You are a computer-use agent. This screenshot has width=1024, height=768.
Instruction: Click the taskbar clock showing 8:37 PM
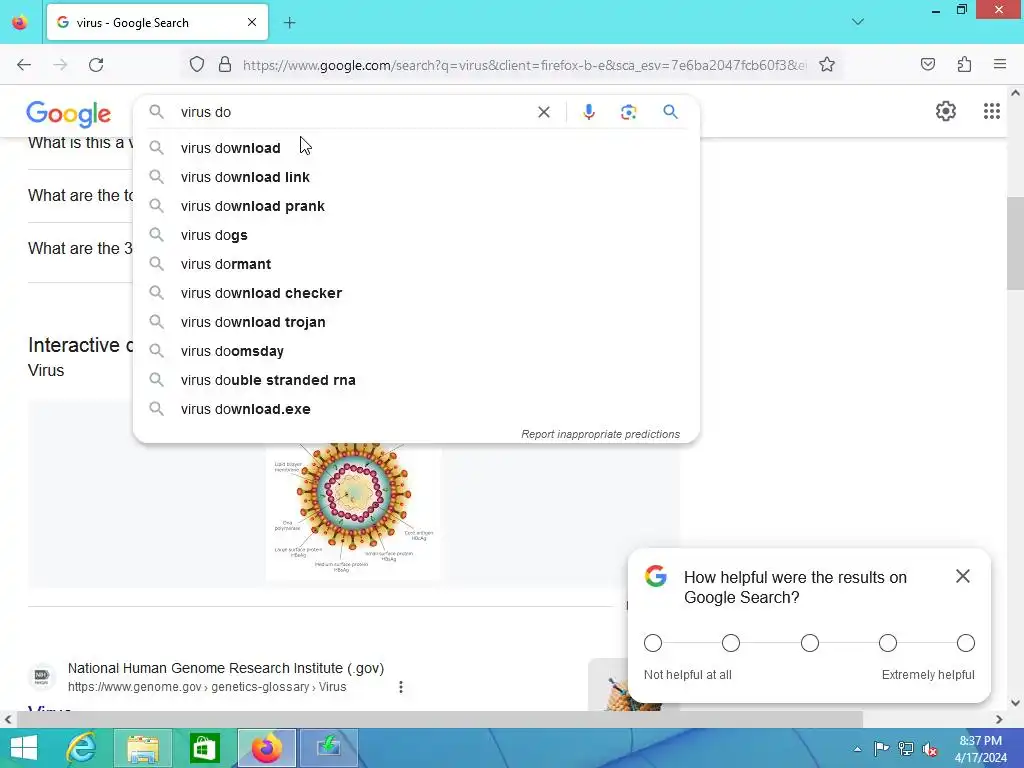980,749
